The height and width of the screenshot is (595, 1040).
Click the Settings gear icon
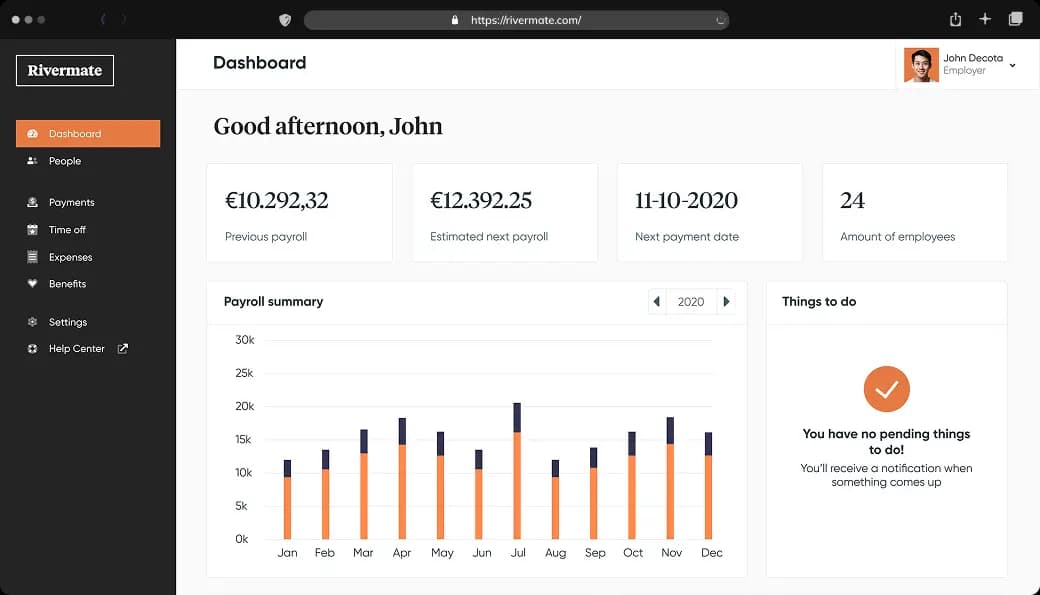tap(33, 322)
